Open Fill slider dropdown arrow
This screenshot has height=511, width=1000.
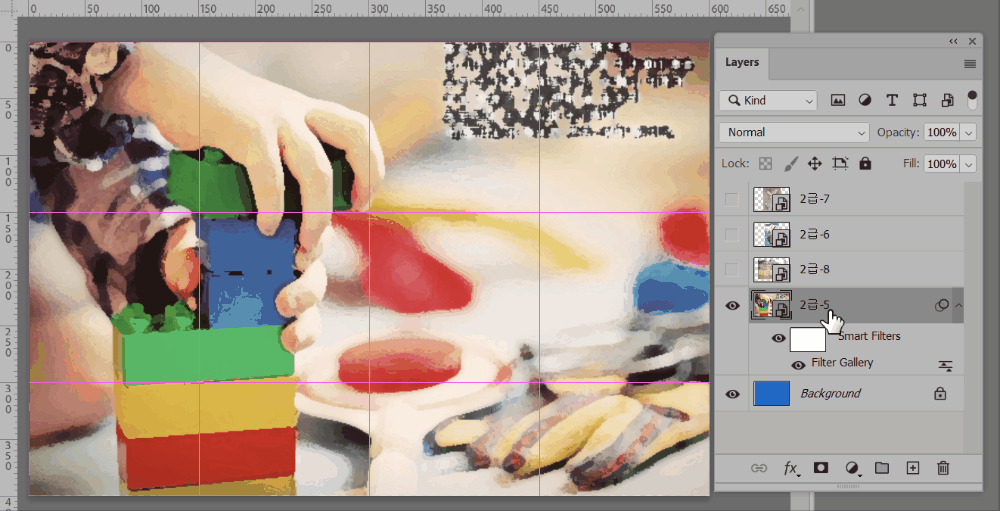coord(969,164)
